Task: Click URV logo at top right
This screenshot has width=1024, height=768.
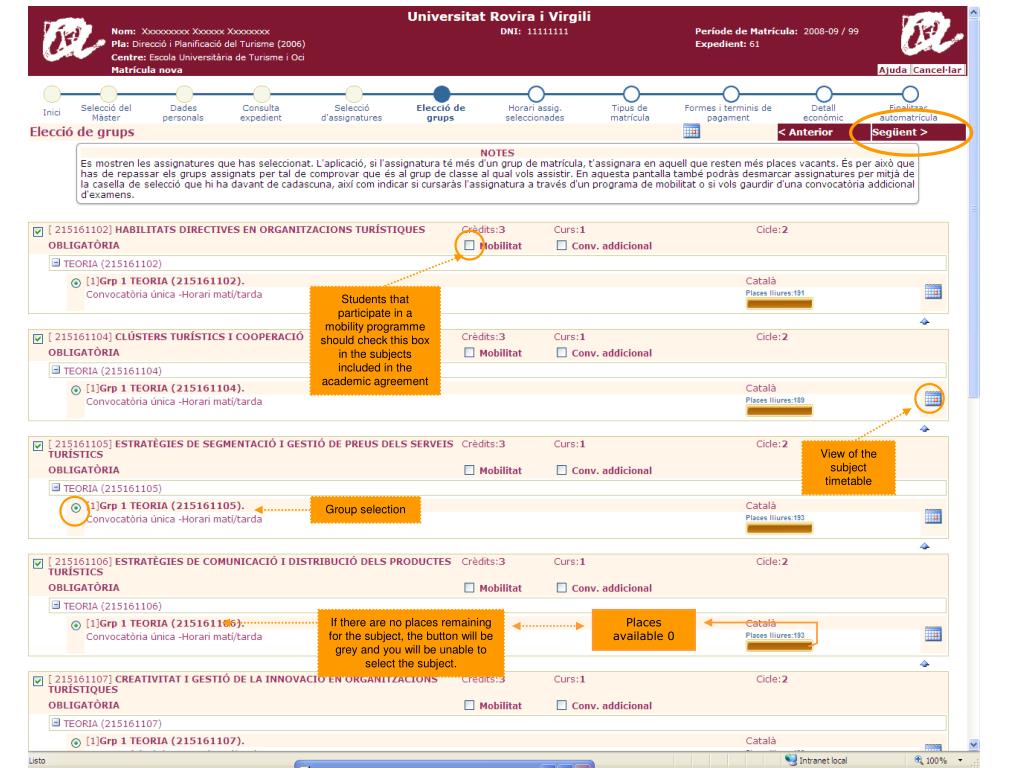Action: [x=931, y=35]
